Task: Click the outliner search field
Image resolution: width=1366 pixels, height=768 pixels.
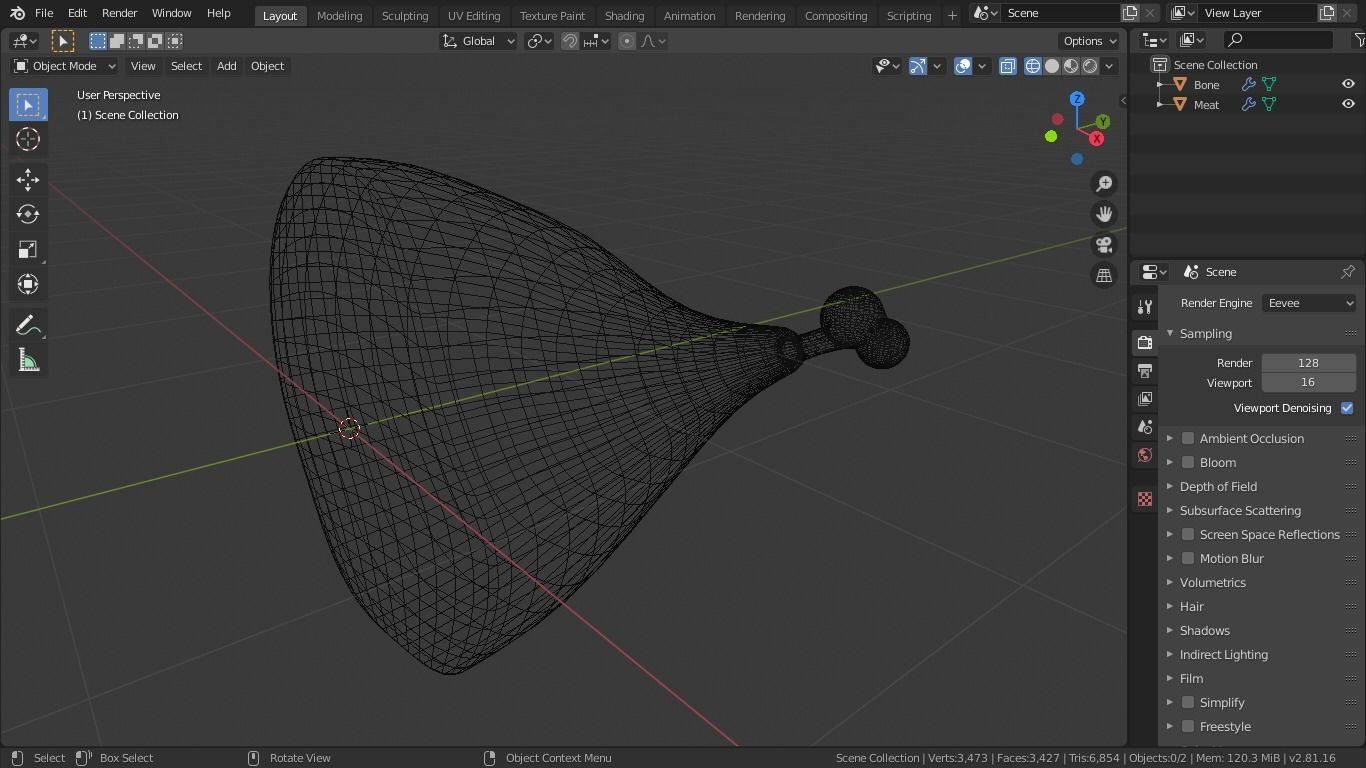Action: point(1279,40)
